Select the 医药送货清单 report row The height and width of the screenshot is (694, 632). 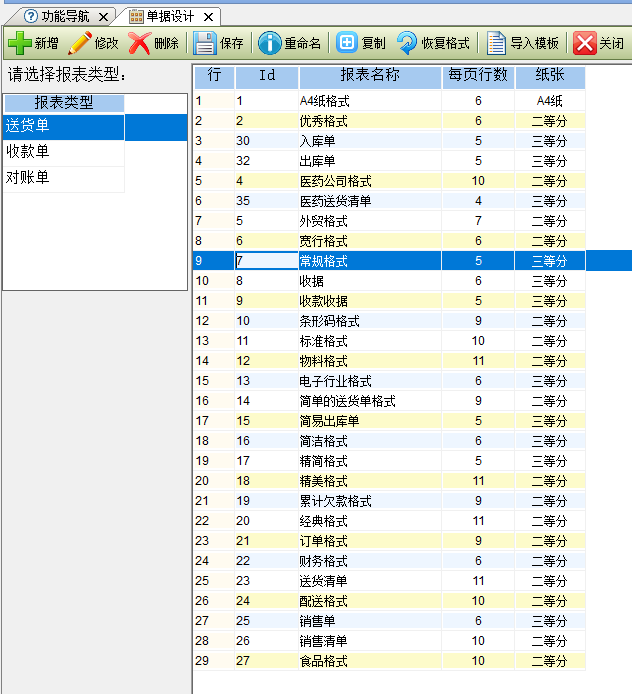(389, 201)
